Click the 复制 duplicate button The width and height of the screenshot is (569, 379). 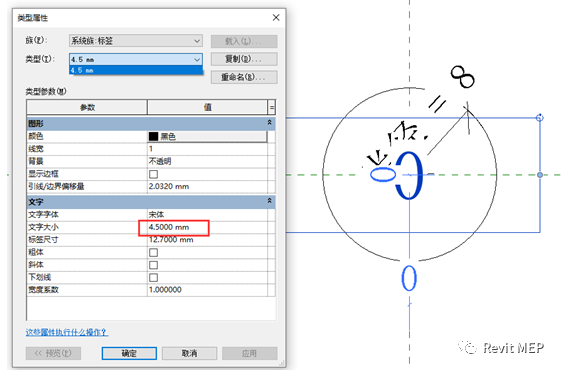coord(244,59)
